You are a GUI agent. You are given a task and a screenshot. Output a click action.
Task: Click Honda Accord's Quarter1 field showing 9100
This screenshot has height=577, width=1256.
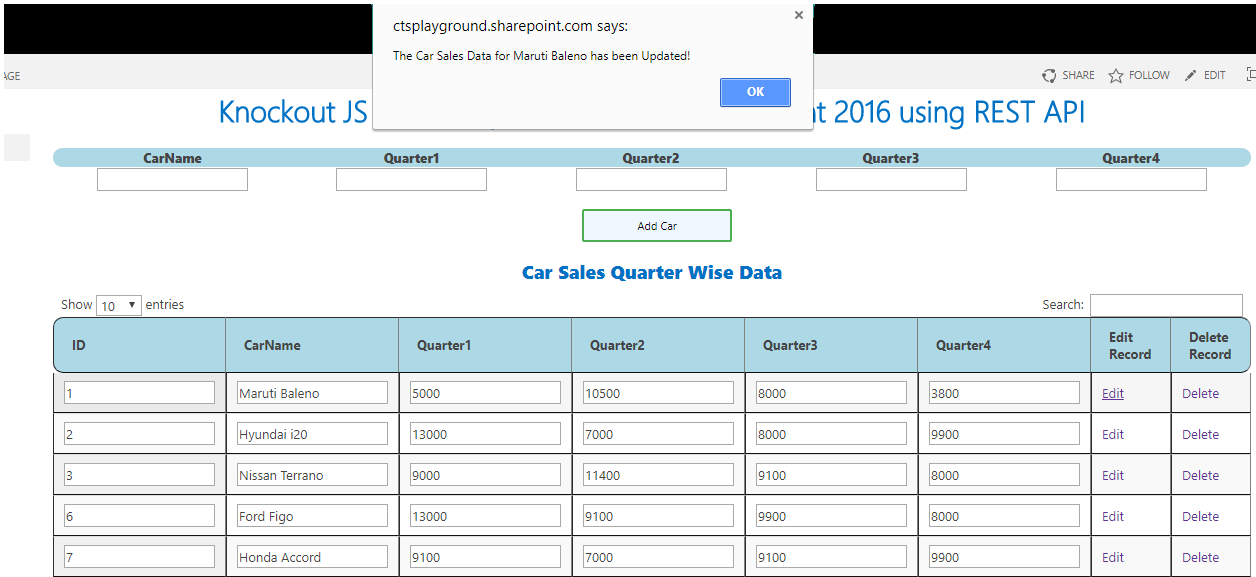pyautogui.click(x=485, y=557)
